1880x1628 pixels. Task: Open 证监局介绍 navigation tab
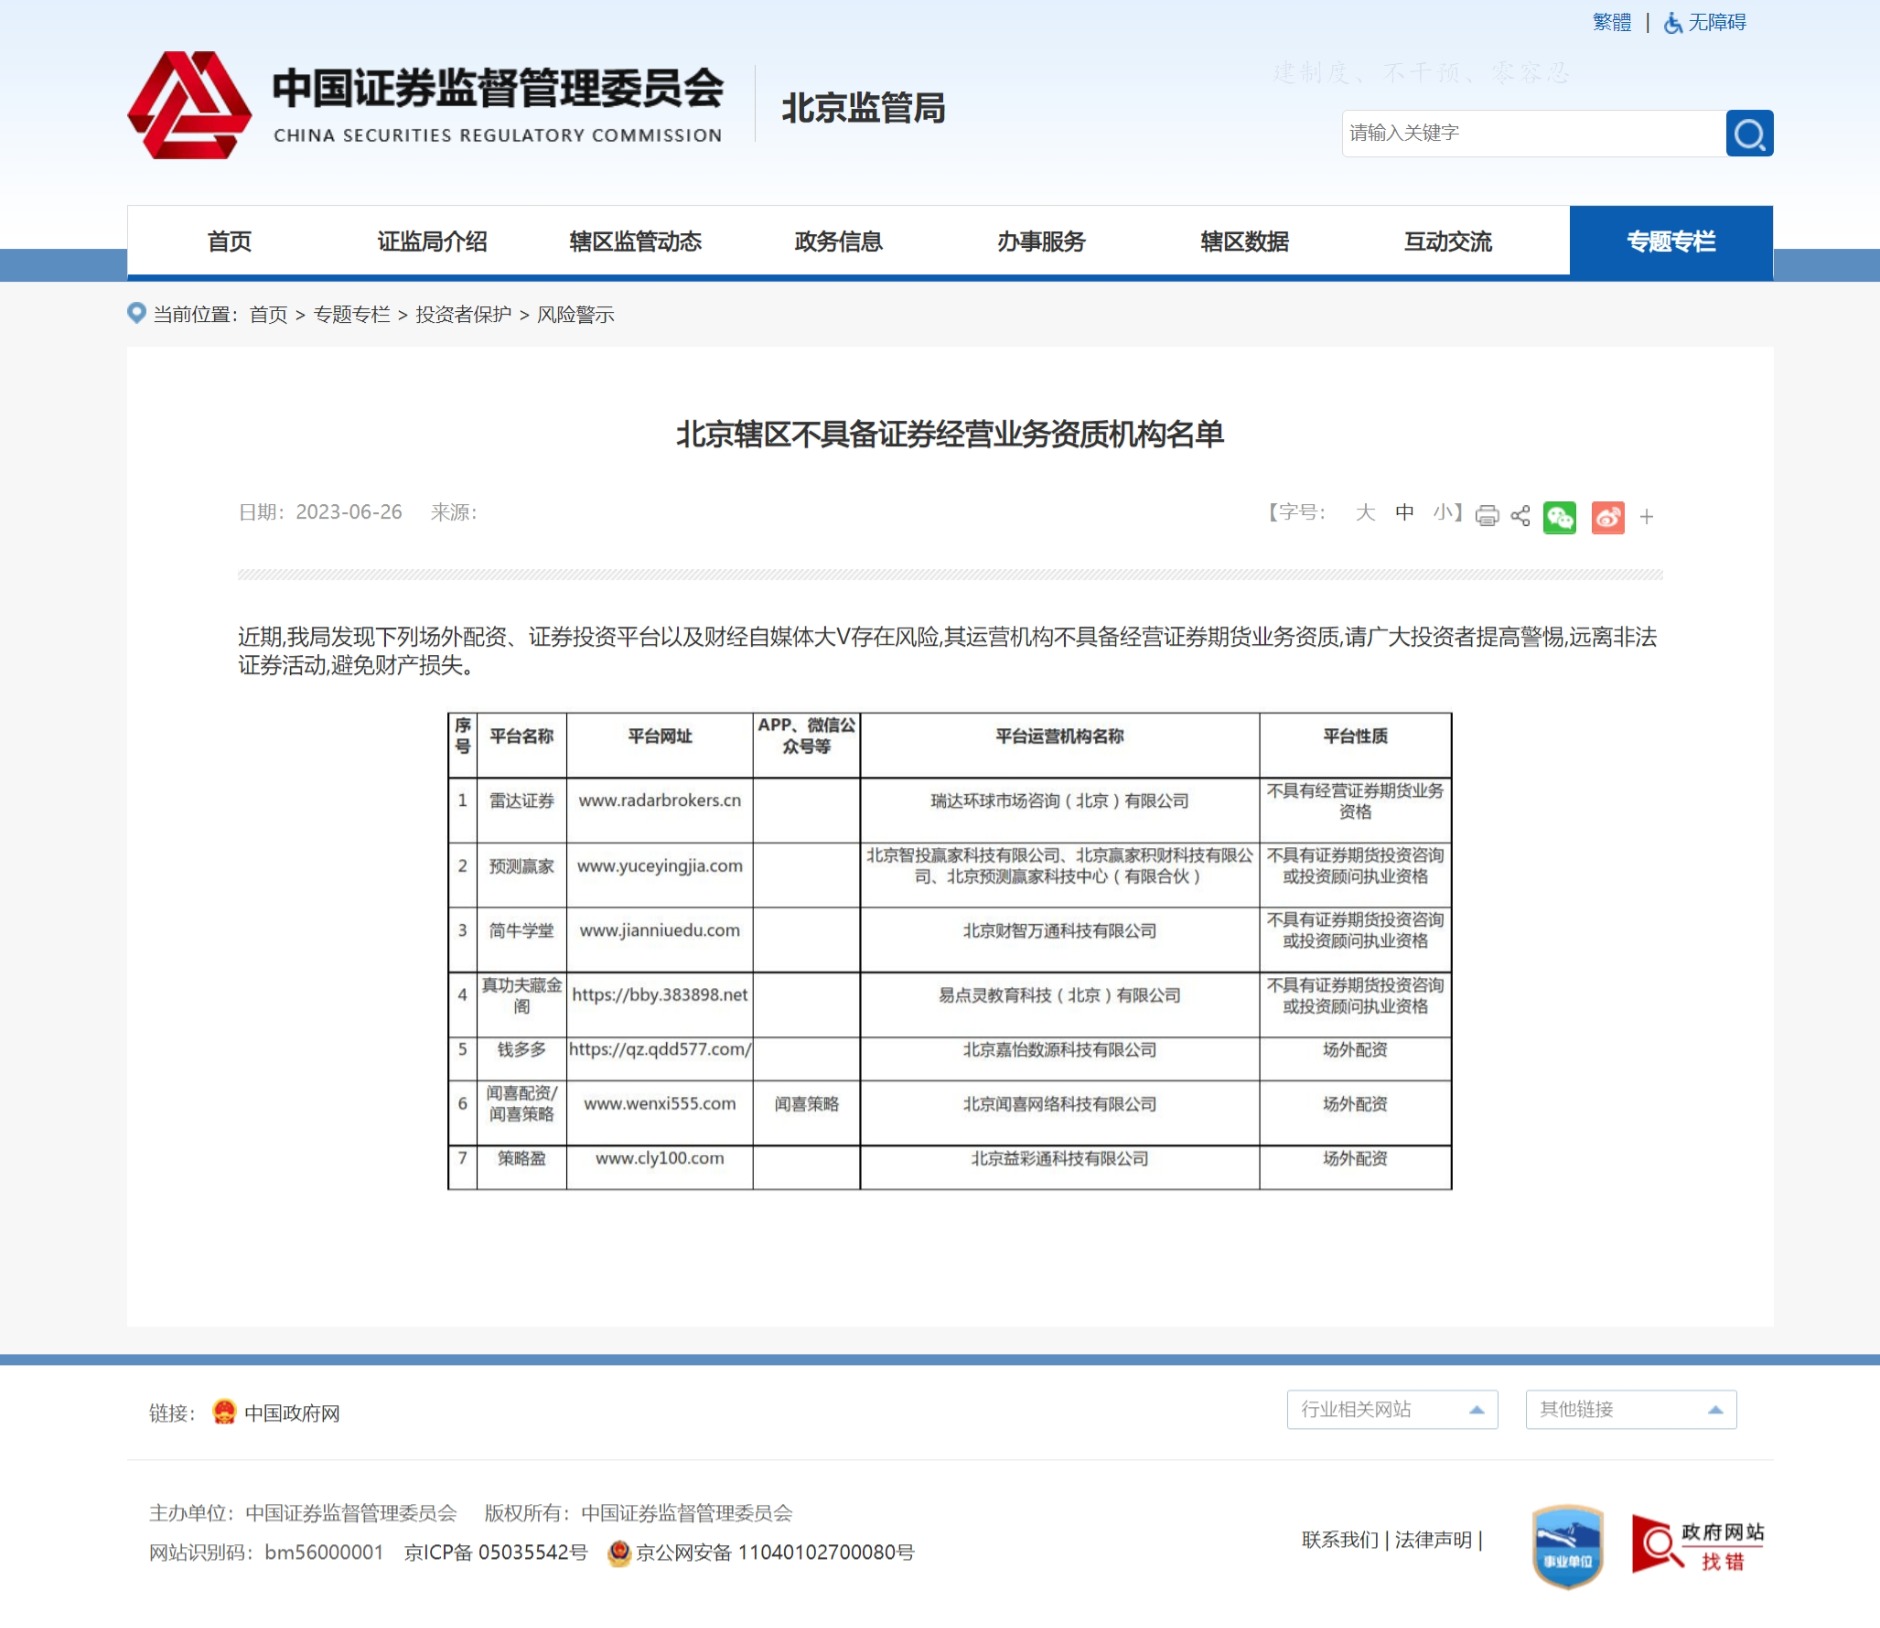pyautogui.click(x=432, y=241)
